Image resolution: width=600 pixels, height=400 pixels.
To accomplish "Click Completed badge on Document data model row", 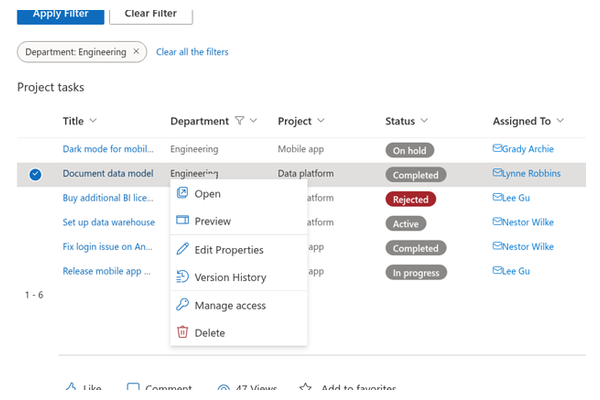I will coord(416,175).
